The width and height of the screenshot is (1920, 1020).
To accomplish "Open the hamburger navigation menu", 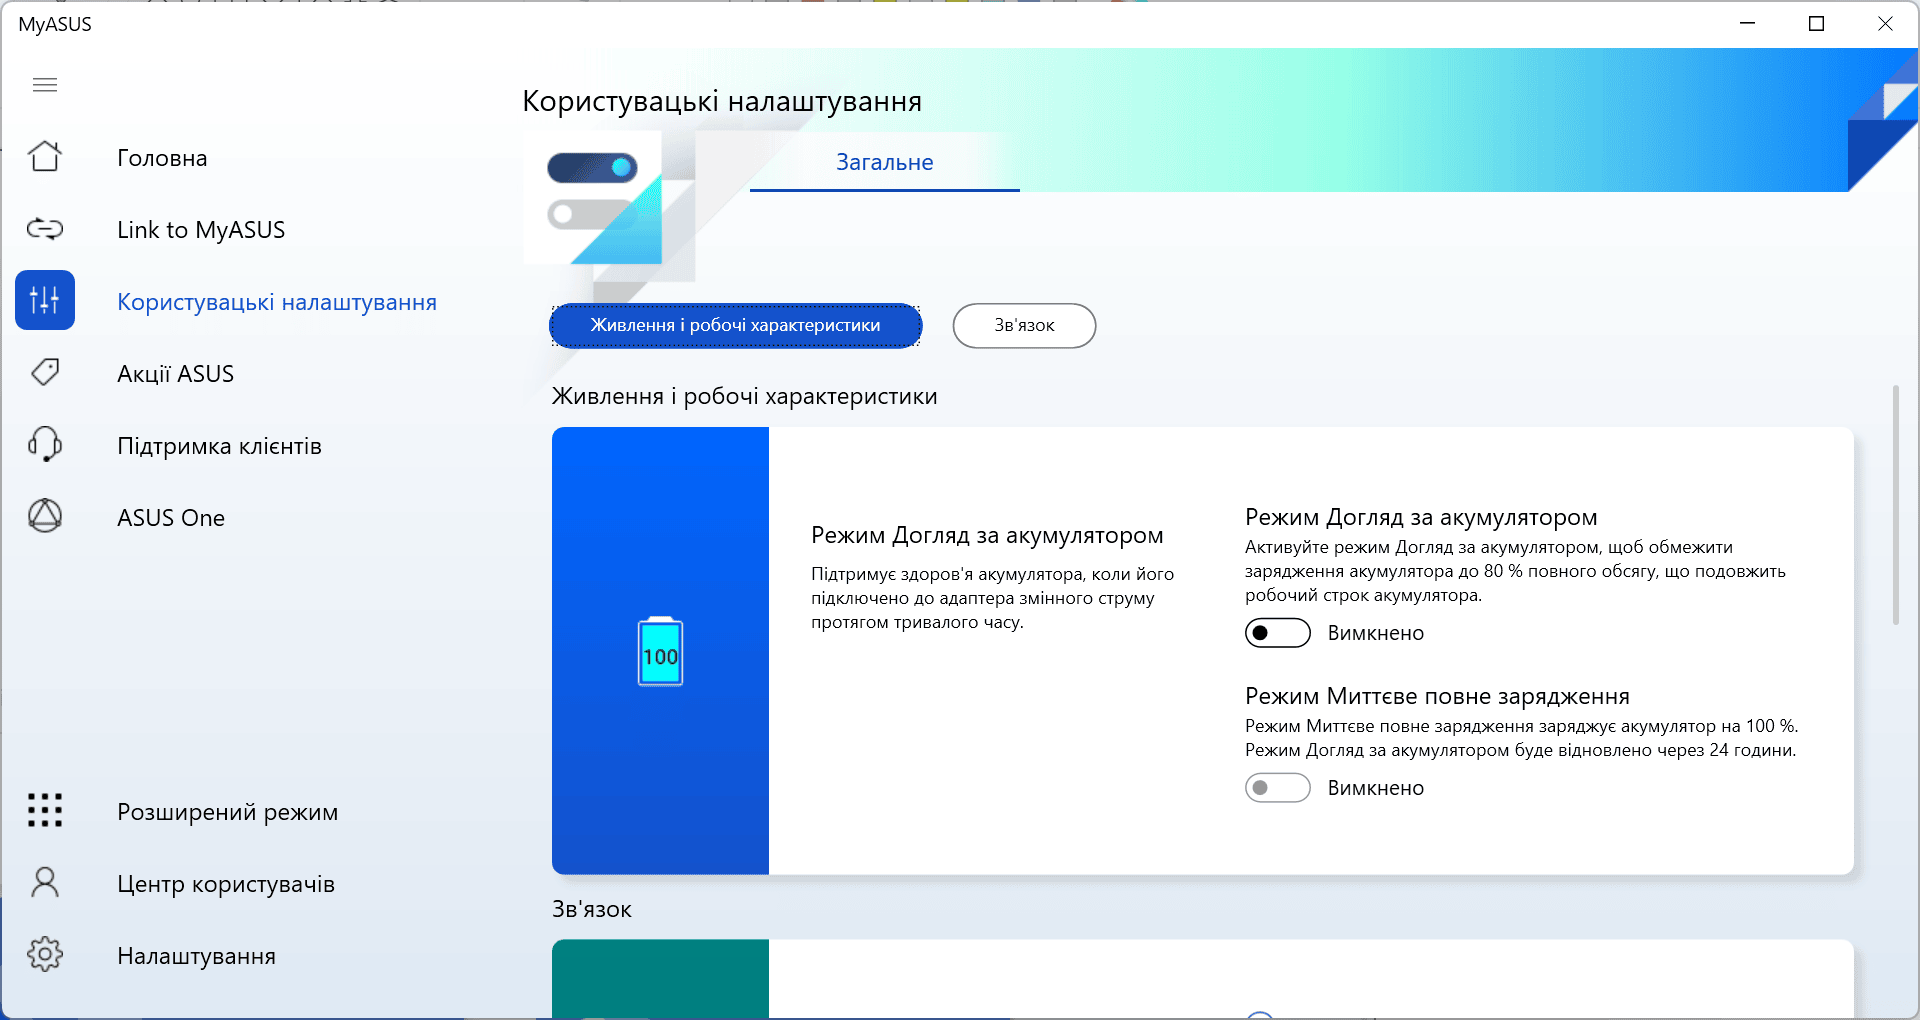I will (45, 85).
